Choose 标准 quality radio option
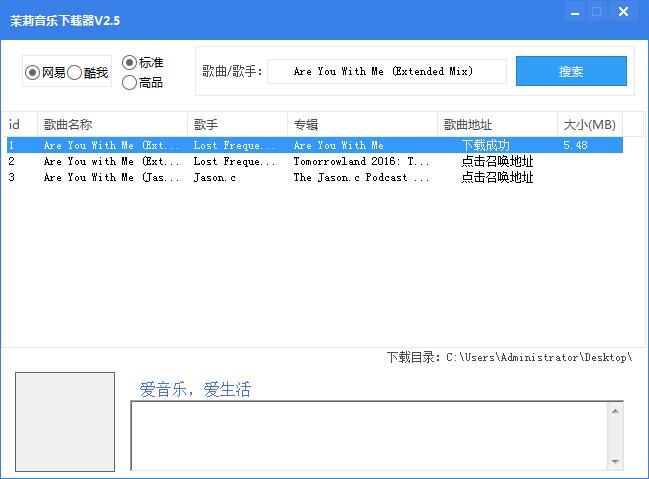 coord(142,63)
